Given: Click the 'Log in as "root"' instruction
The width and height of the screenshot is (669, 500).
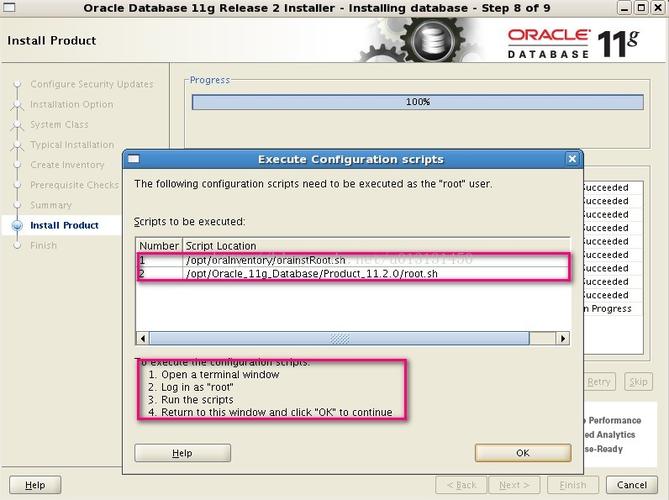Looking at the screenshot, I should [x=191, y=387].
